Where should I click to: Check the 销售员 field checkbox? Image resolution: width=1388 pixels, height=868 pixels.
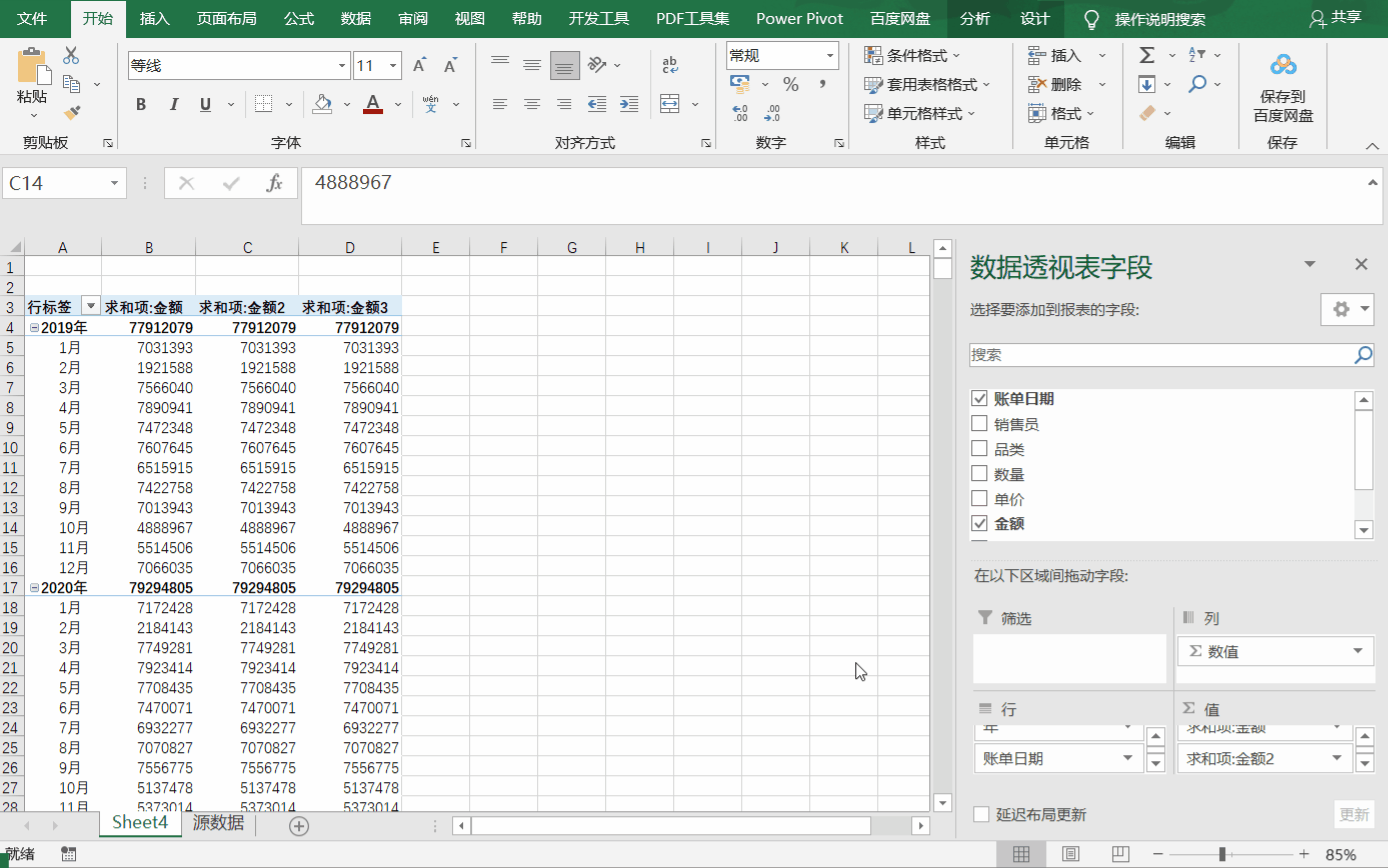tap(980, 424)
